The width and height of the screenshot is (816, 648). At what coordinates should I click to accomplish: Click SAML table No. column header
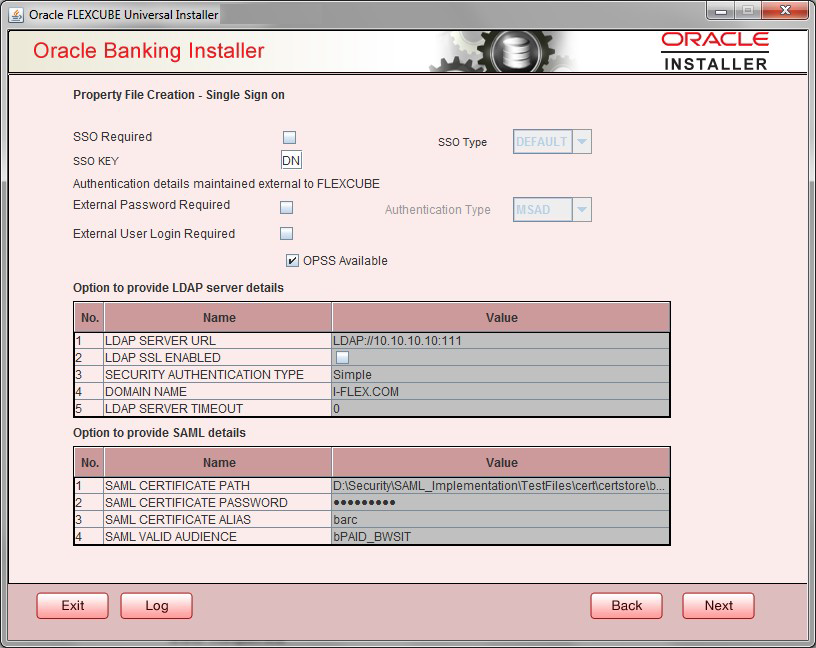(x=90, y=463)
